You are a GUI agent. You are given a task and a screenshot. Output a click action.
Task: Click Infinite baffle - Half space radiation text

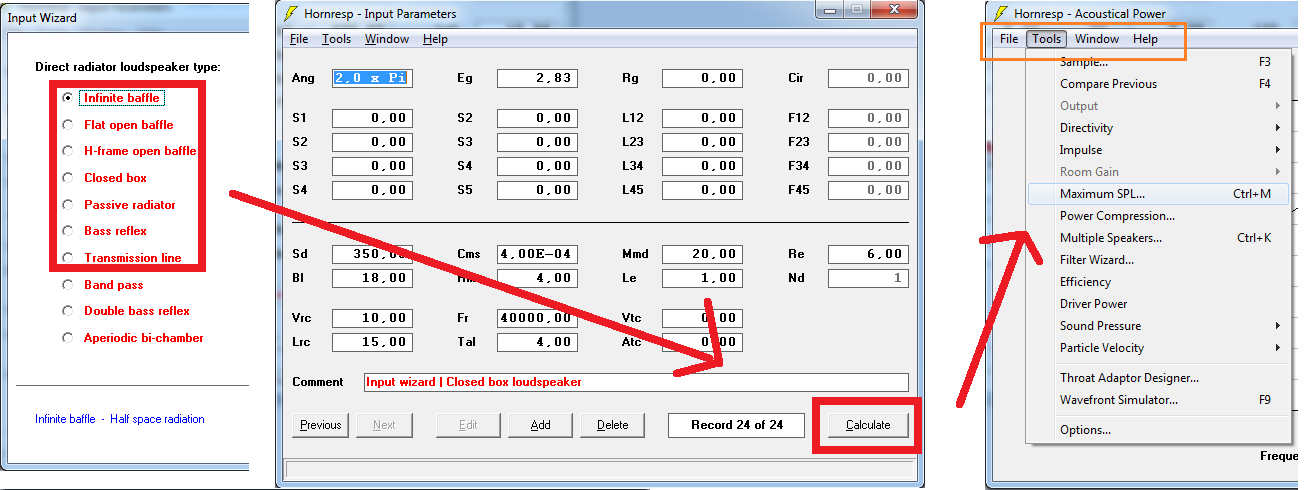(x=120, y=419)
